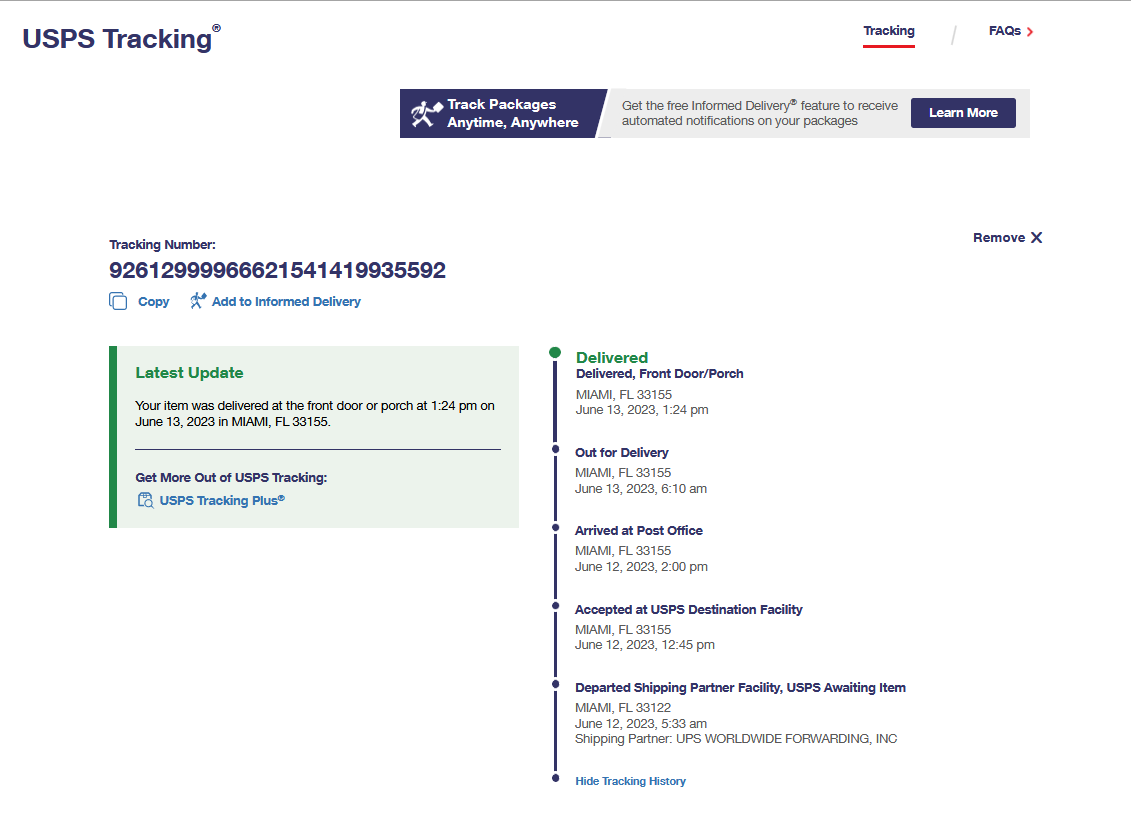Click the Copy text link
This screenshot has width=1131, height=832.
153,301
